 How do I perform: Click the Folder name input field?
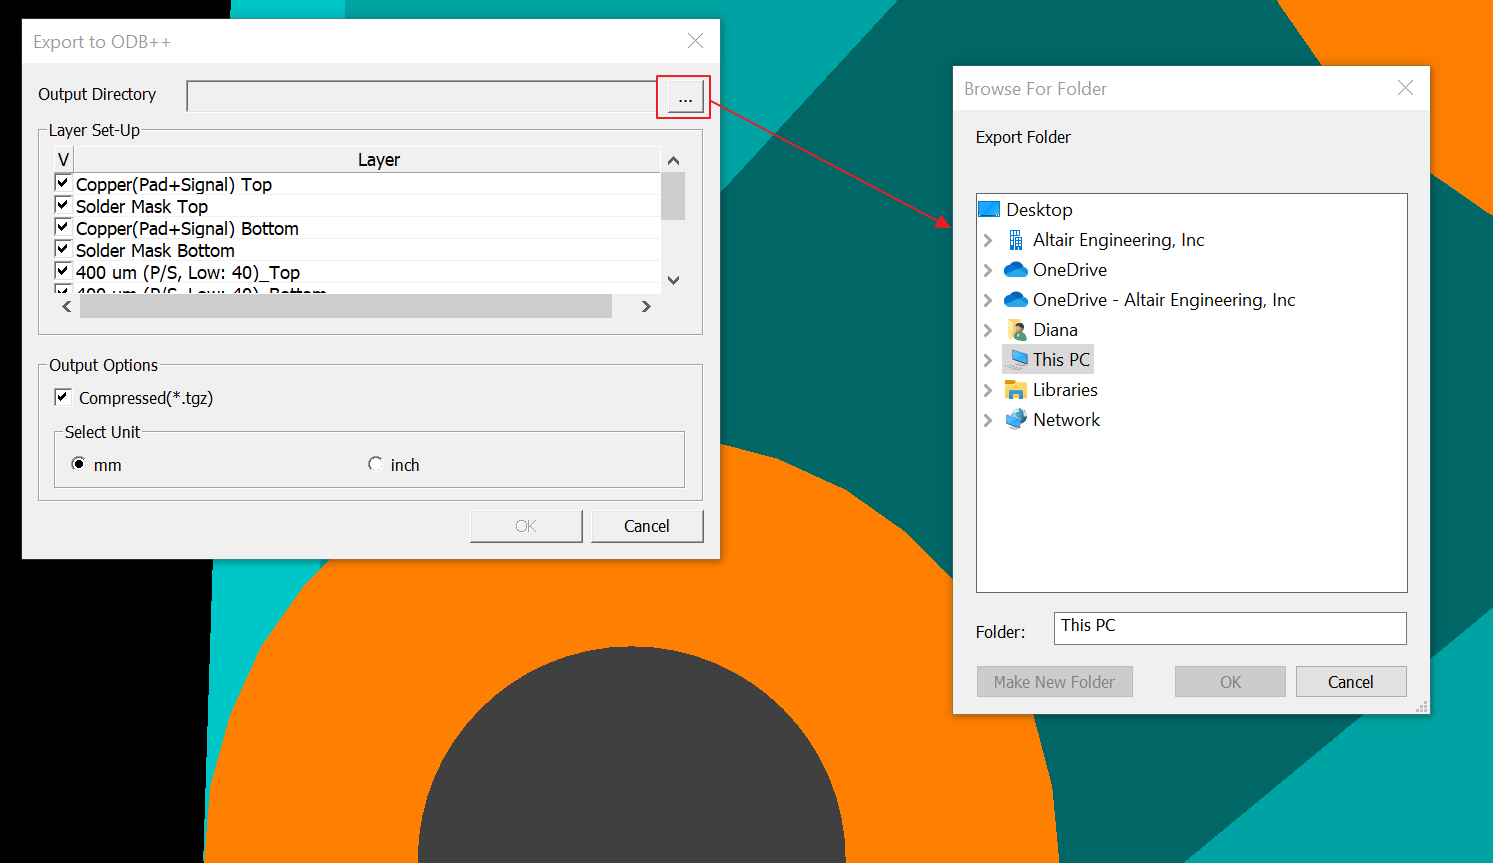(x=1230, y=628)
